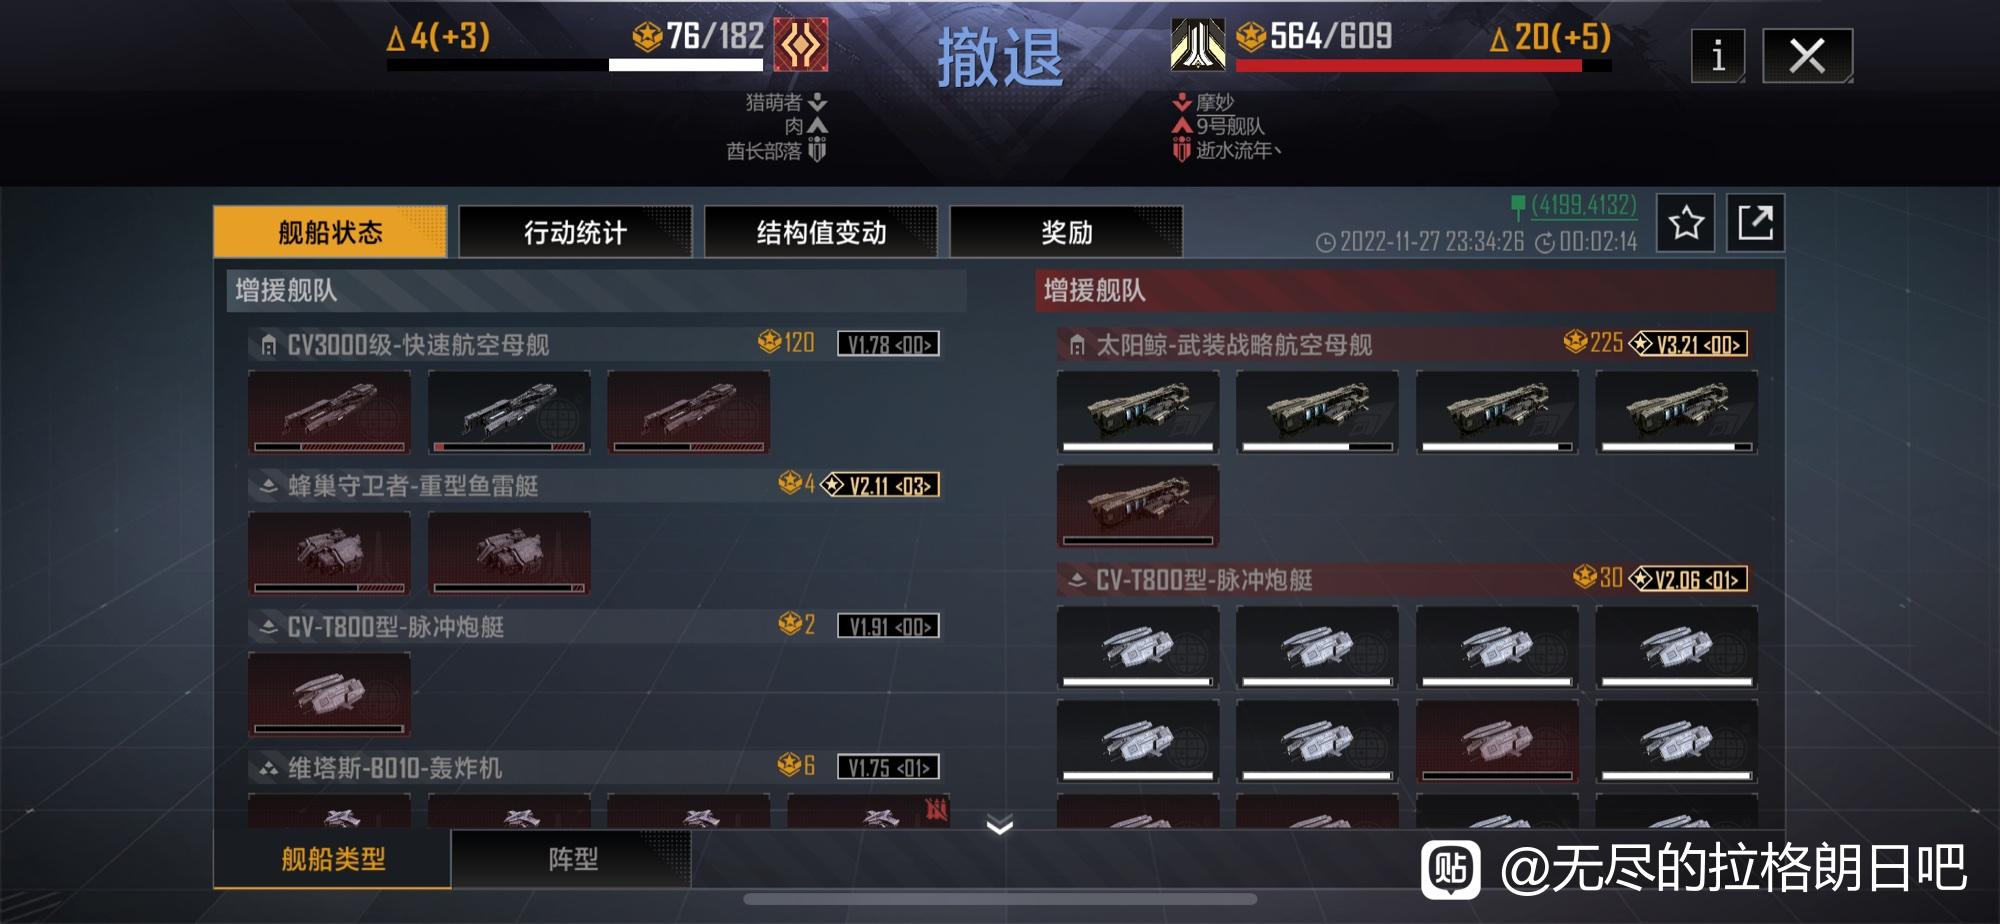Click the star favorite icon
This screenshot has height=924, width=2000.
[1686, 222]
